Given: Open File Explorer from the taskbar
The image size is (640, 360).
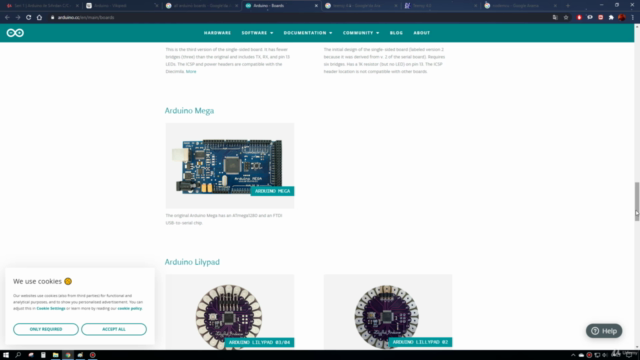Looking at the screenshot, I should click(56, 355).
